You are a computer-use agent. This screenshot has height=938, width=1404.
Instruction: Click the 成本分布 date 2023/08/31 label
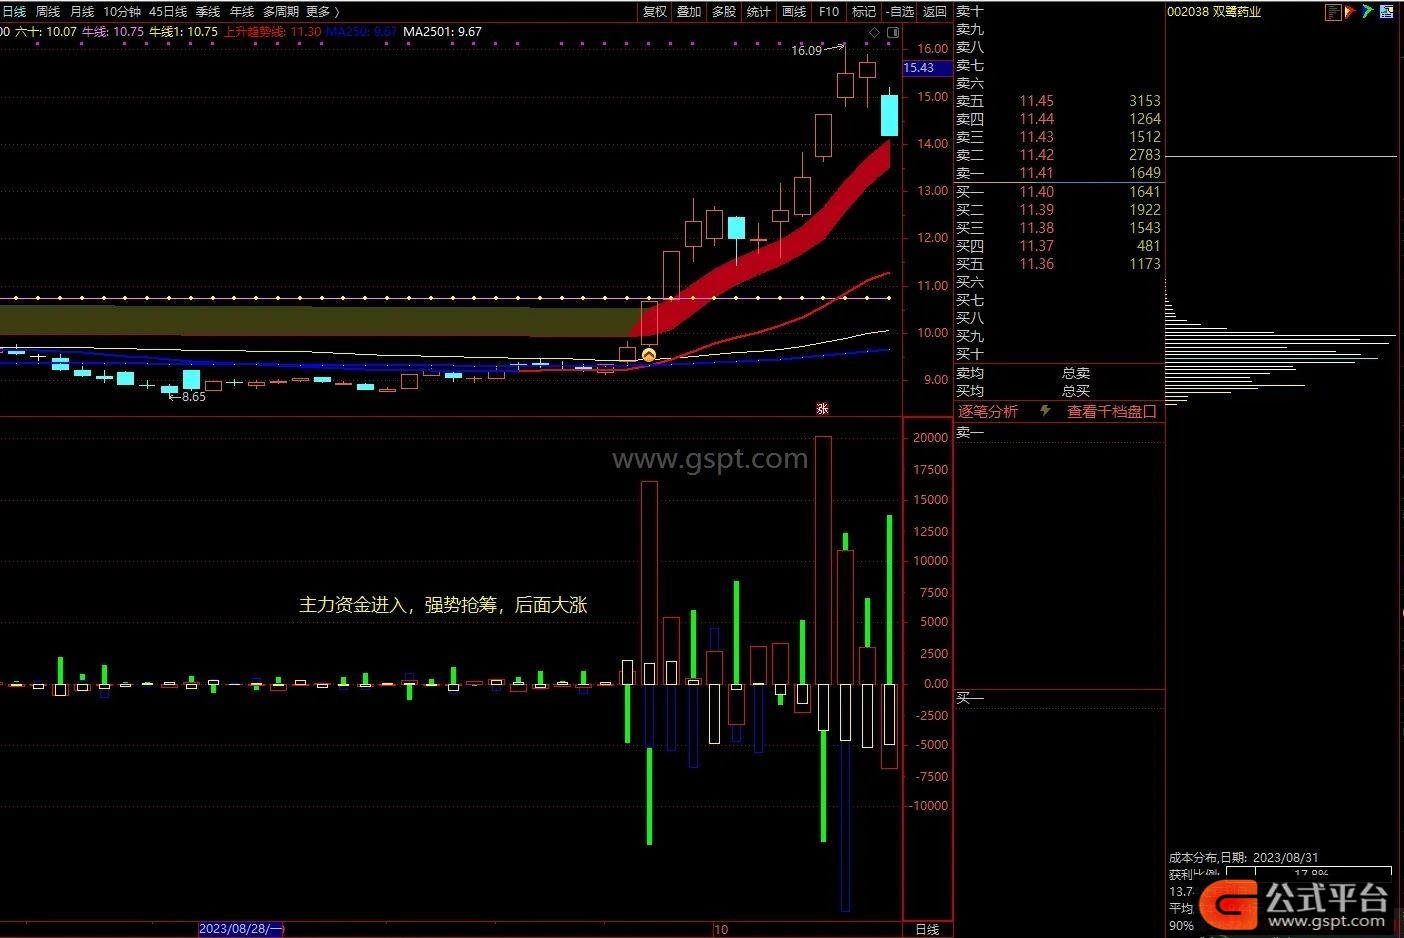pos(1243,858)
